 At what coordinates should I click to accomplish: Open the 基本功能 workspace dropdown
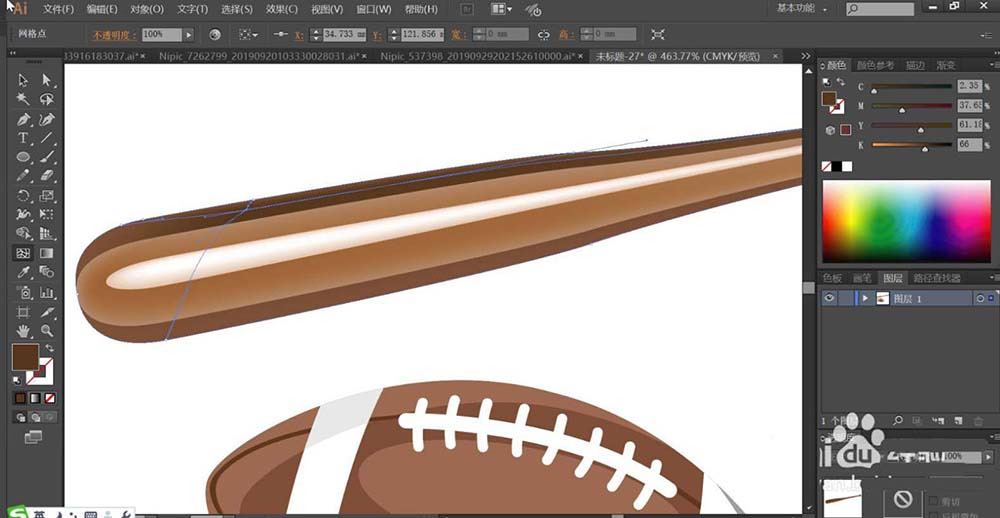point(801,9)
